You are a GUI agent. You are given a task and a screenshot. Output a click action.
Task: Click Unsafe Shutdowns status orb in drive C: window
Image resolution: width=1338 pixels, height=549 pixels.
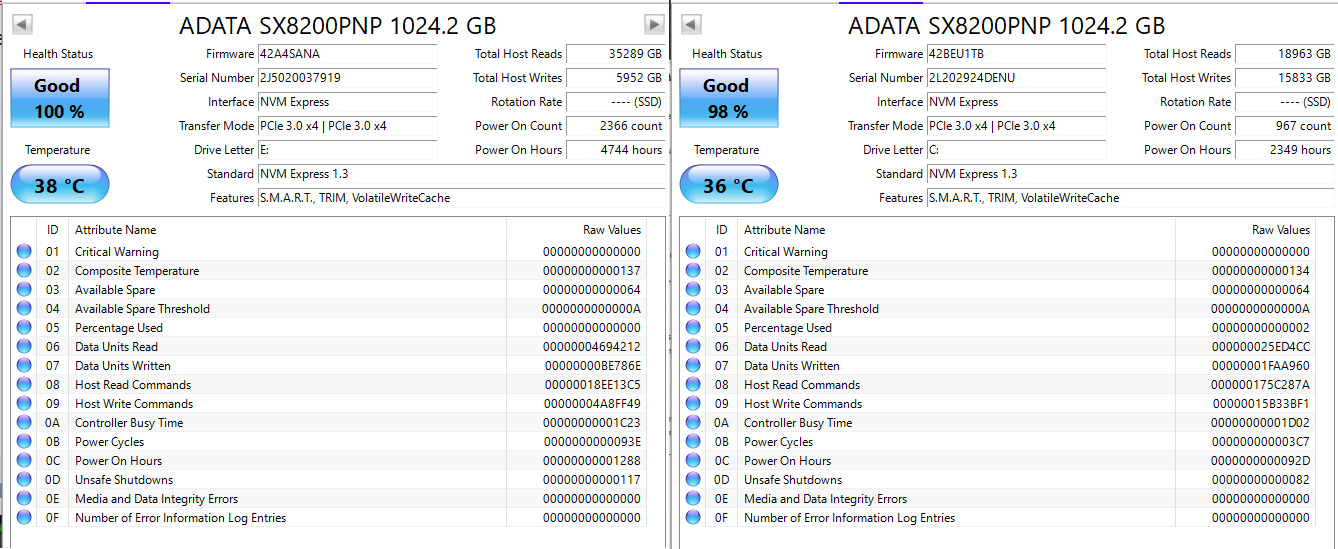693,480
